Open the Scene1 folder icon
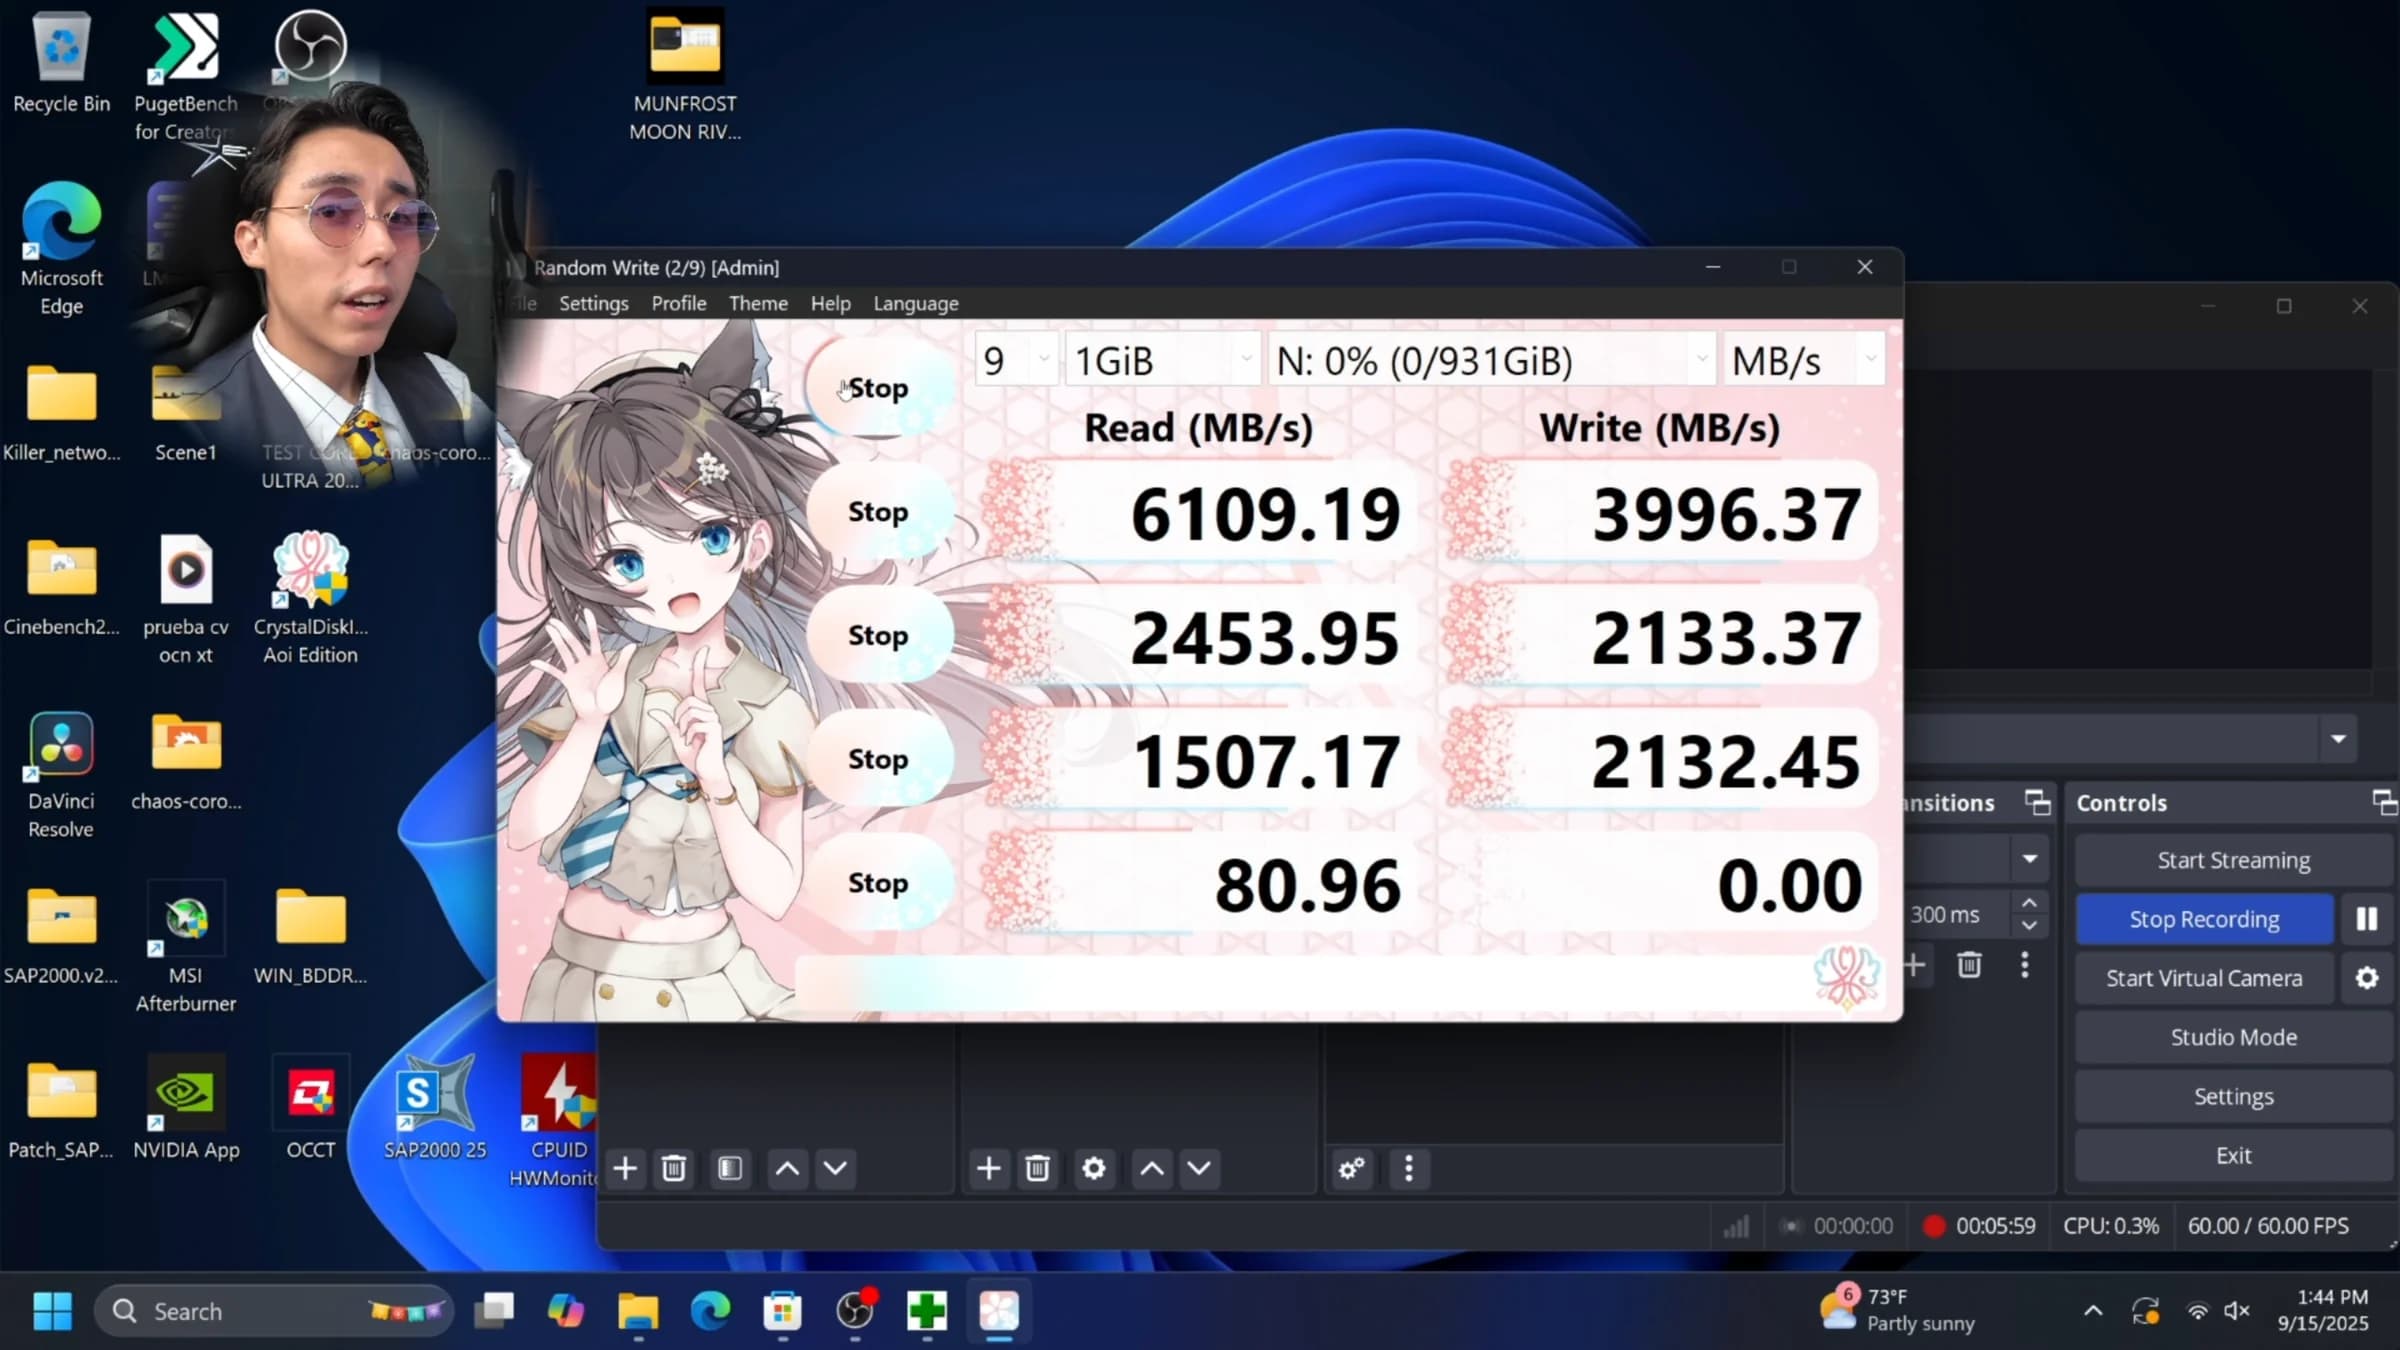The width and height of the screenshot is (2400, 1350). coord(186,412)
